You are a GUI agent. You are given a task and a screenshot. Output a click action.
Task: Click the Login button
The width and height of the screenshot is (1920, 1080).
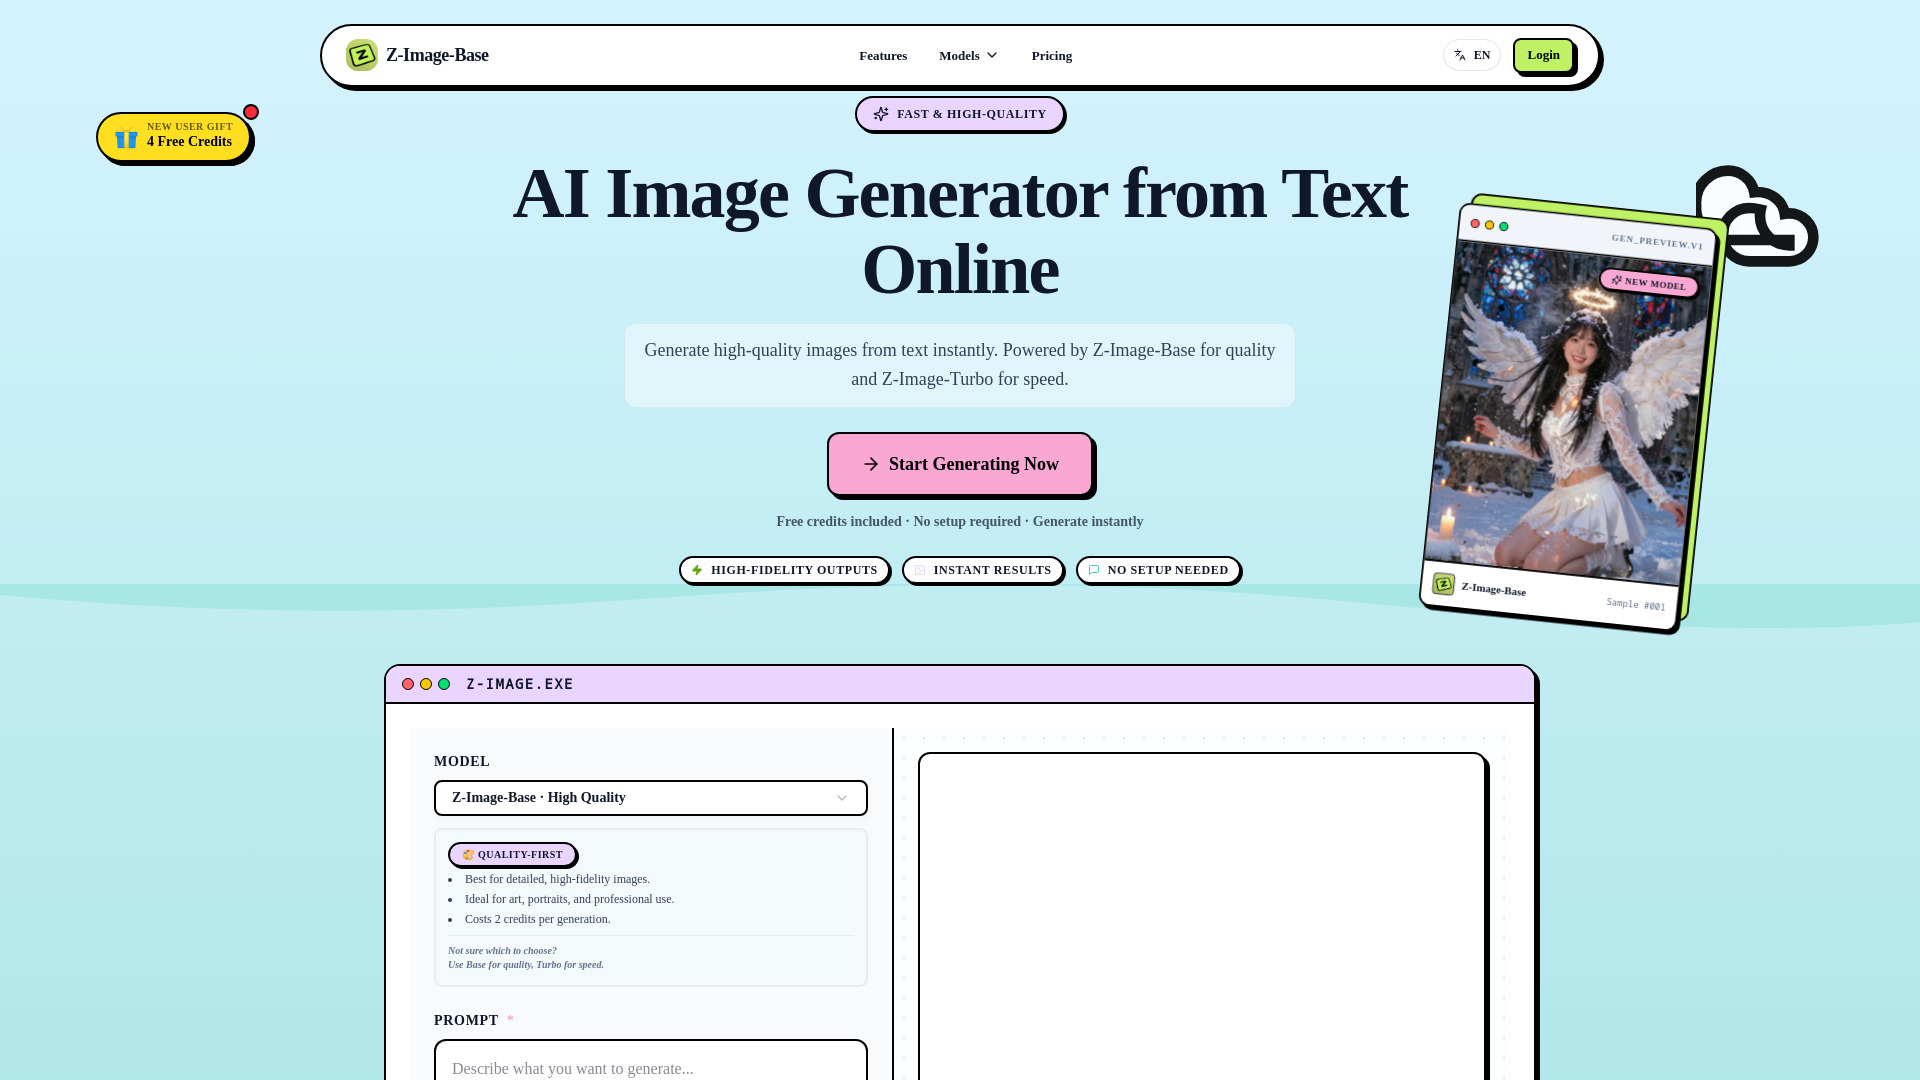(x=1543, y=55)
